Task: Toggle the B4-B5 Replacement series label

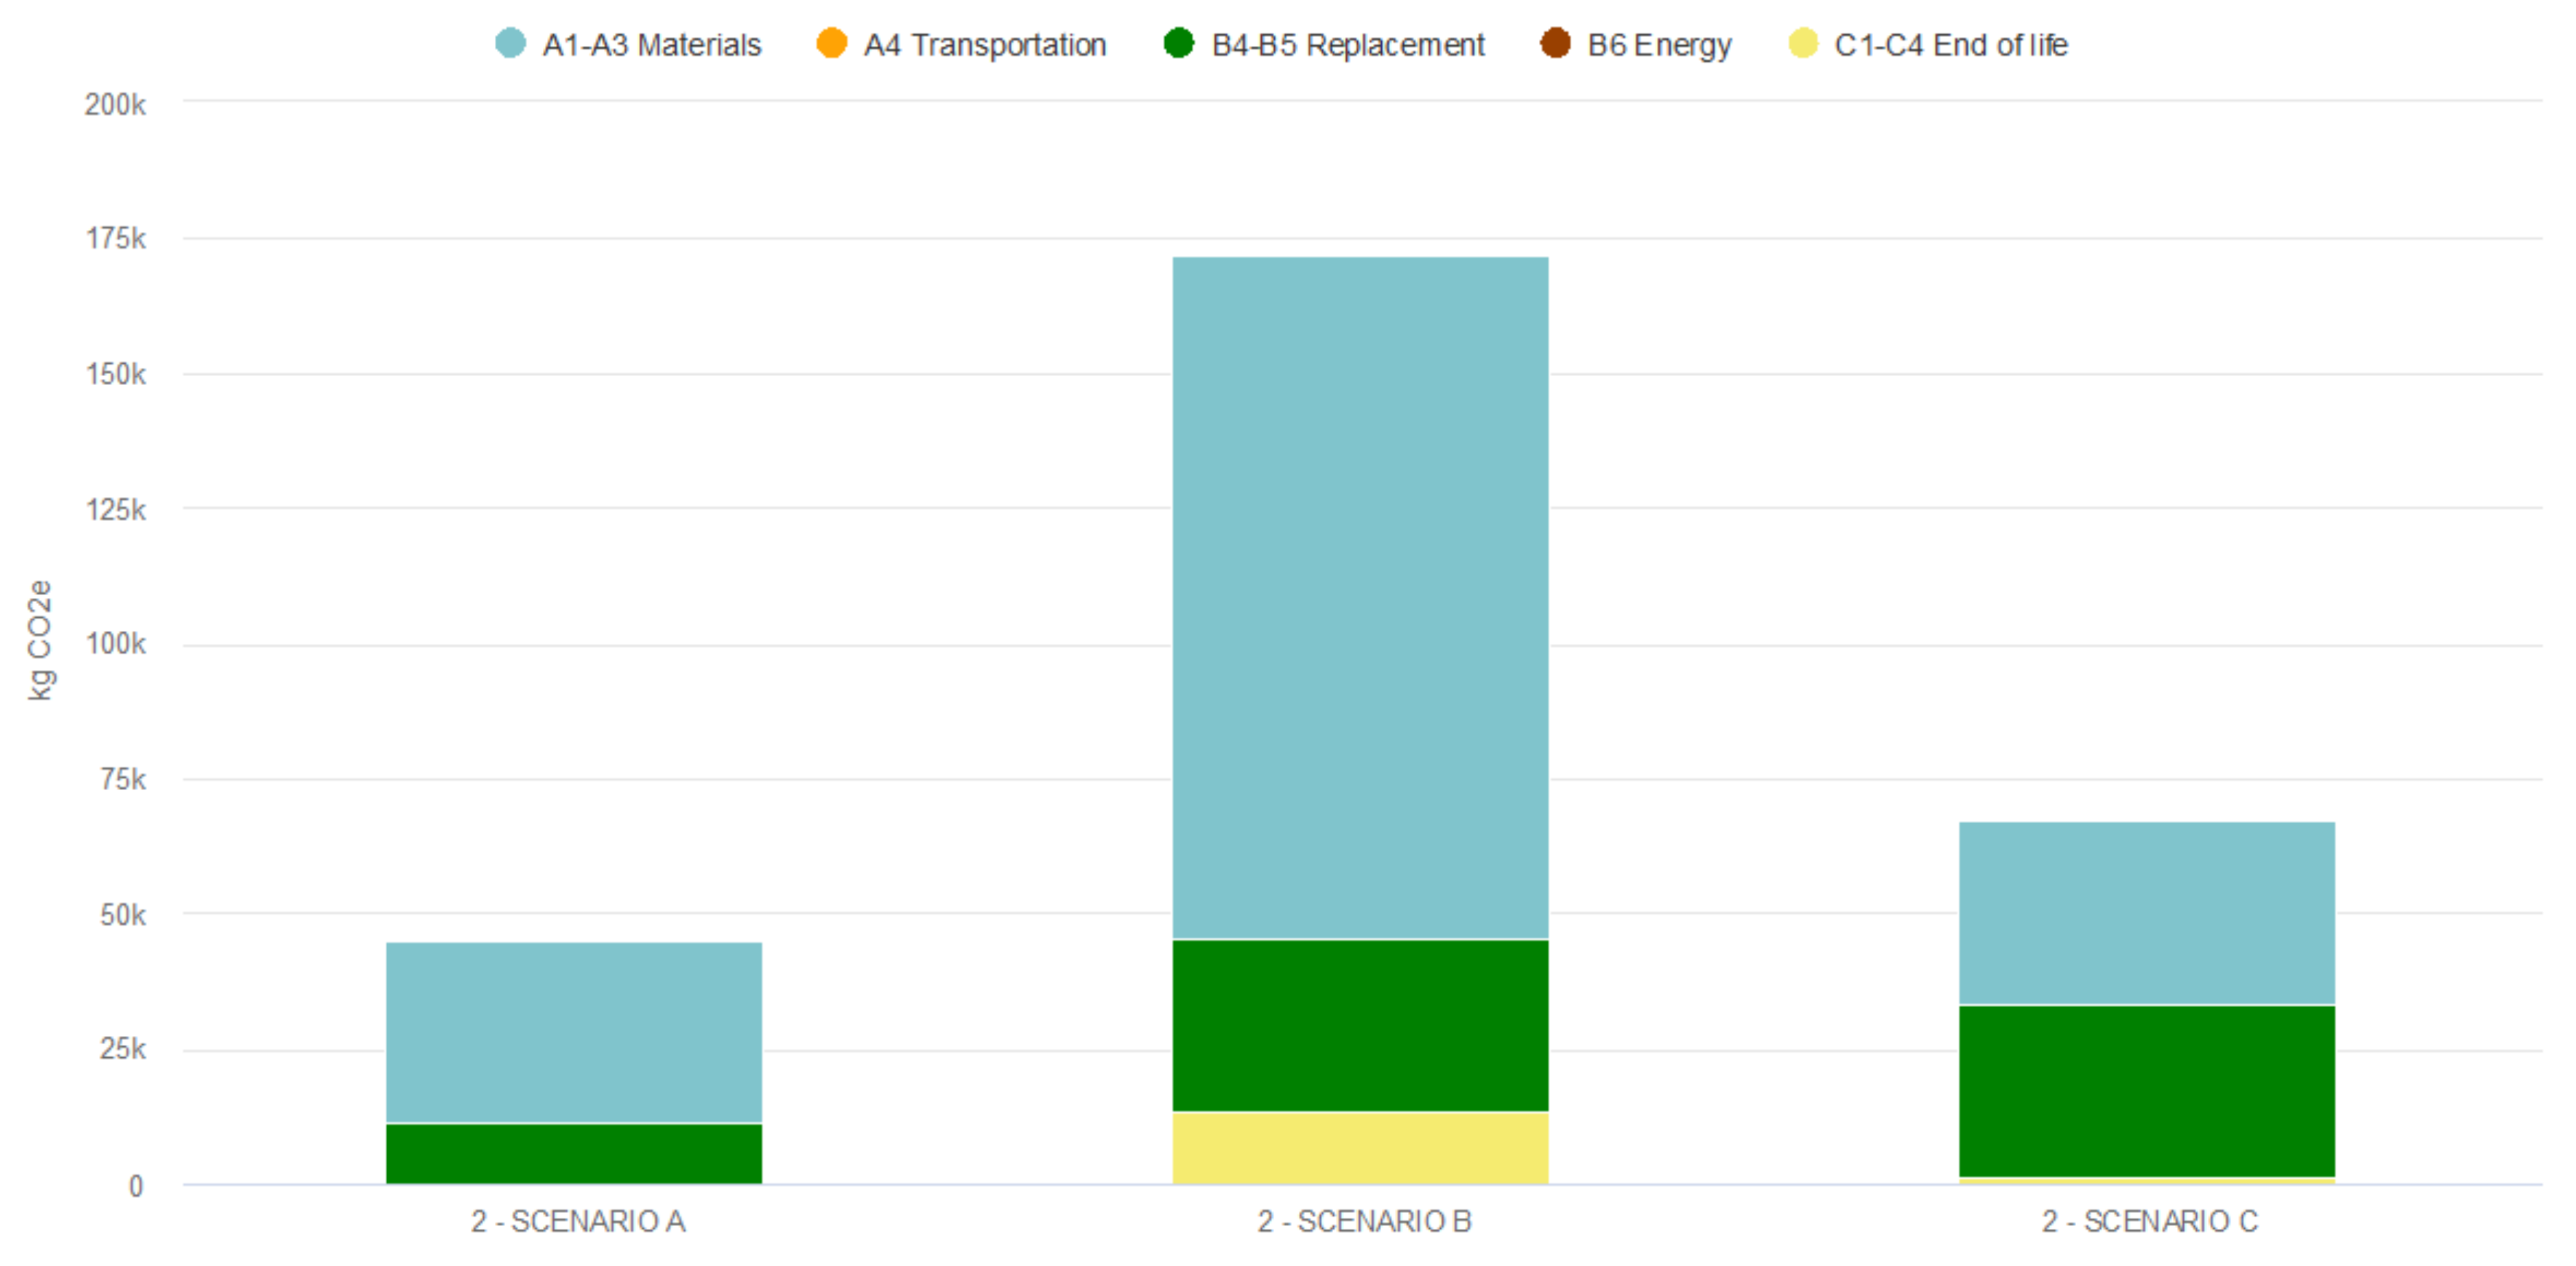Action: 1347,45
